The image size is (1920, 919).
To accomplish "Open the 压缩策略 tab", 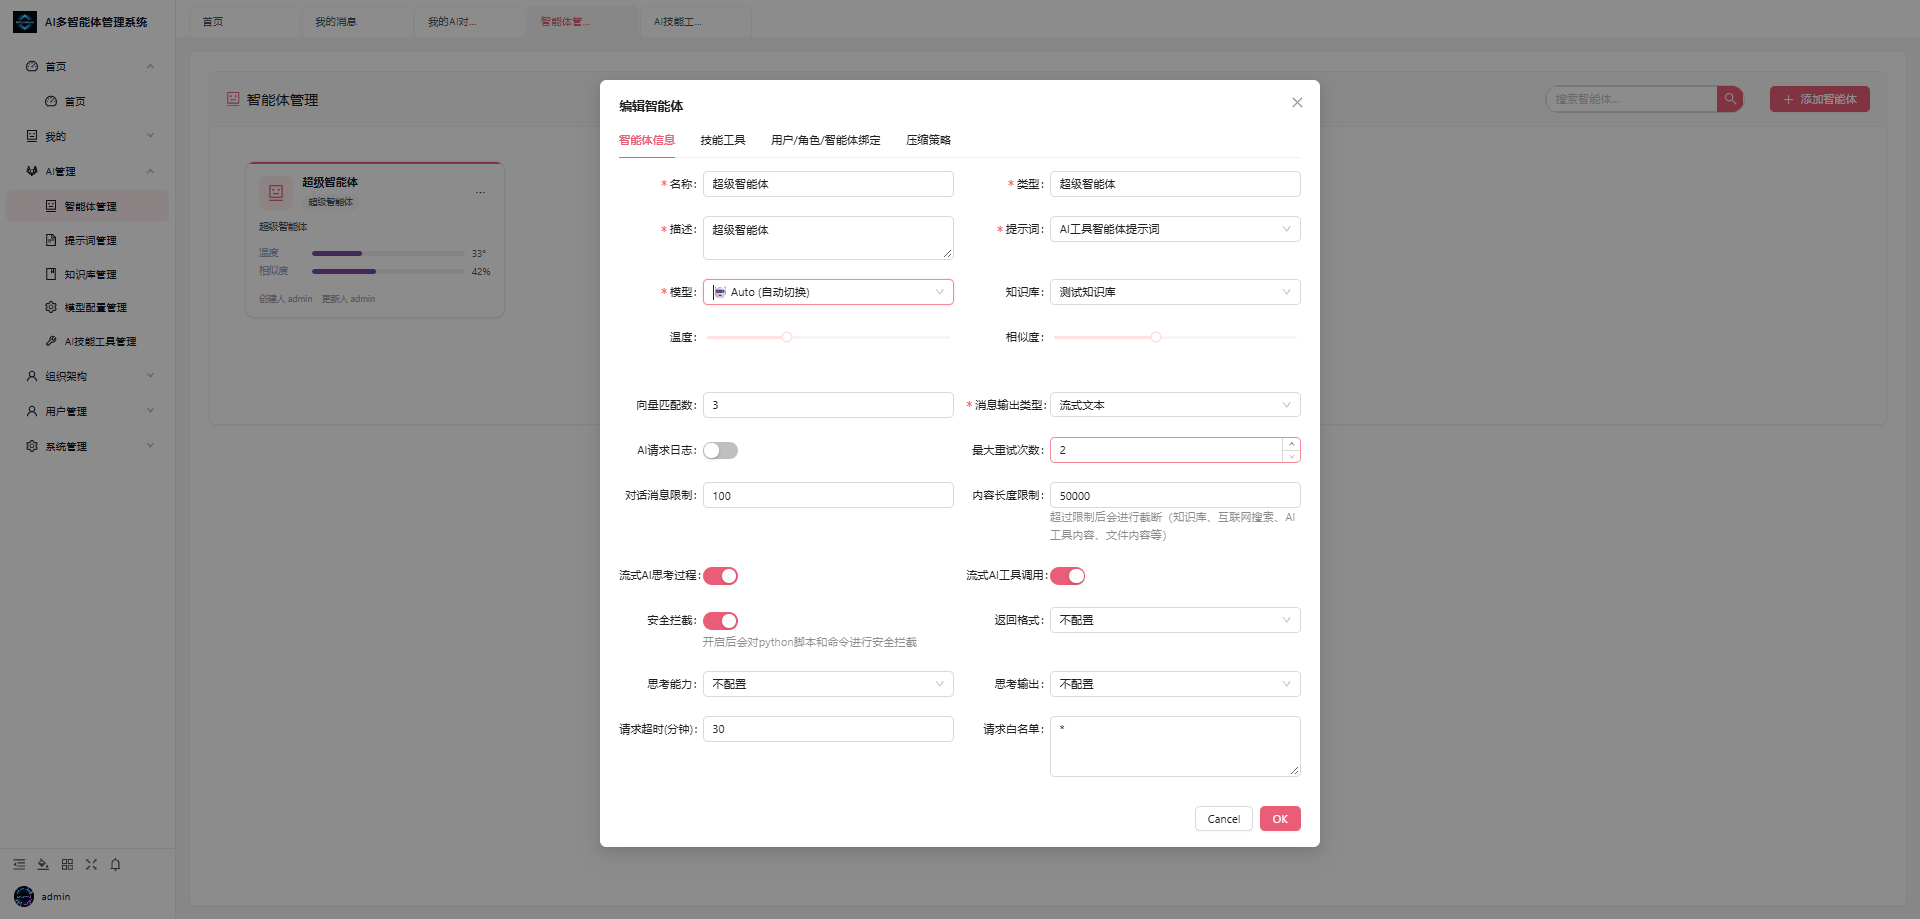I will pos(928,140).
